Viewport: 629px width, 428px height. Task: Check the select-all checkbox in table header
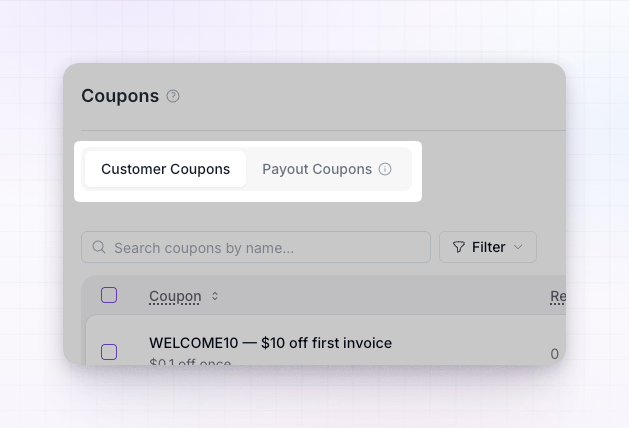click(109, 295)
